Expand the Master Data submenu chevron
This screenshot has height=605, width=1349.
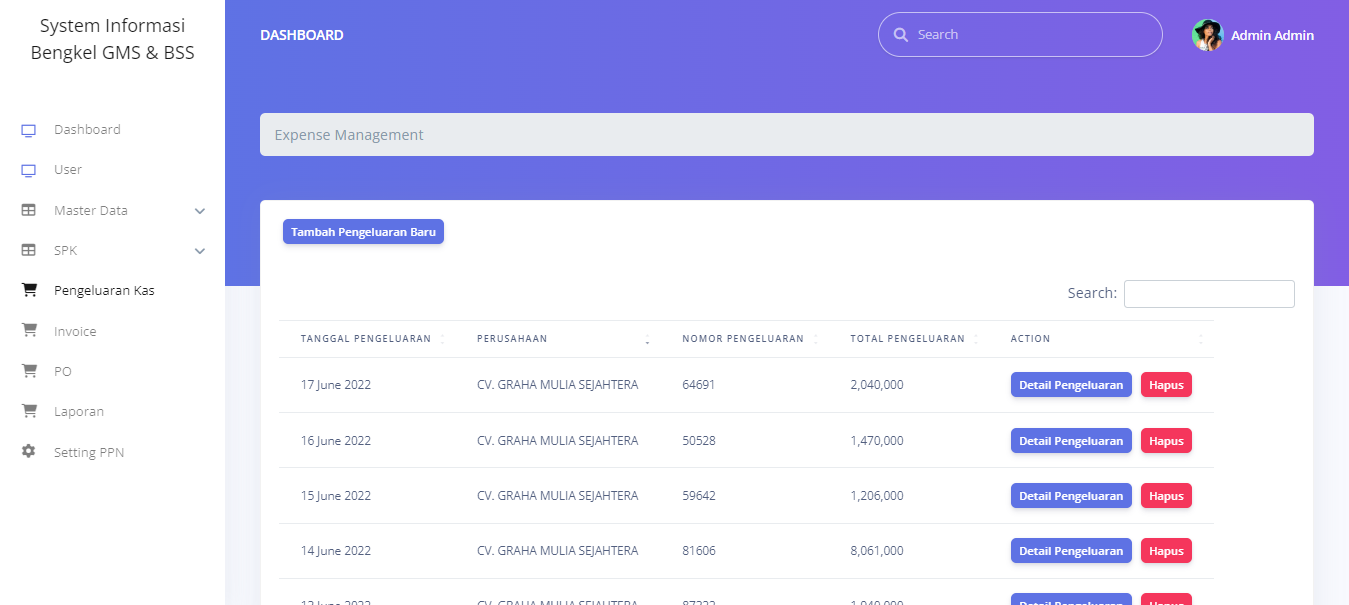[x=200, y=211]
